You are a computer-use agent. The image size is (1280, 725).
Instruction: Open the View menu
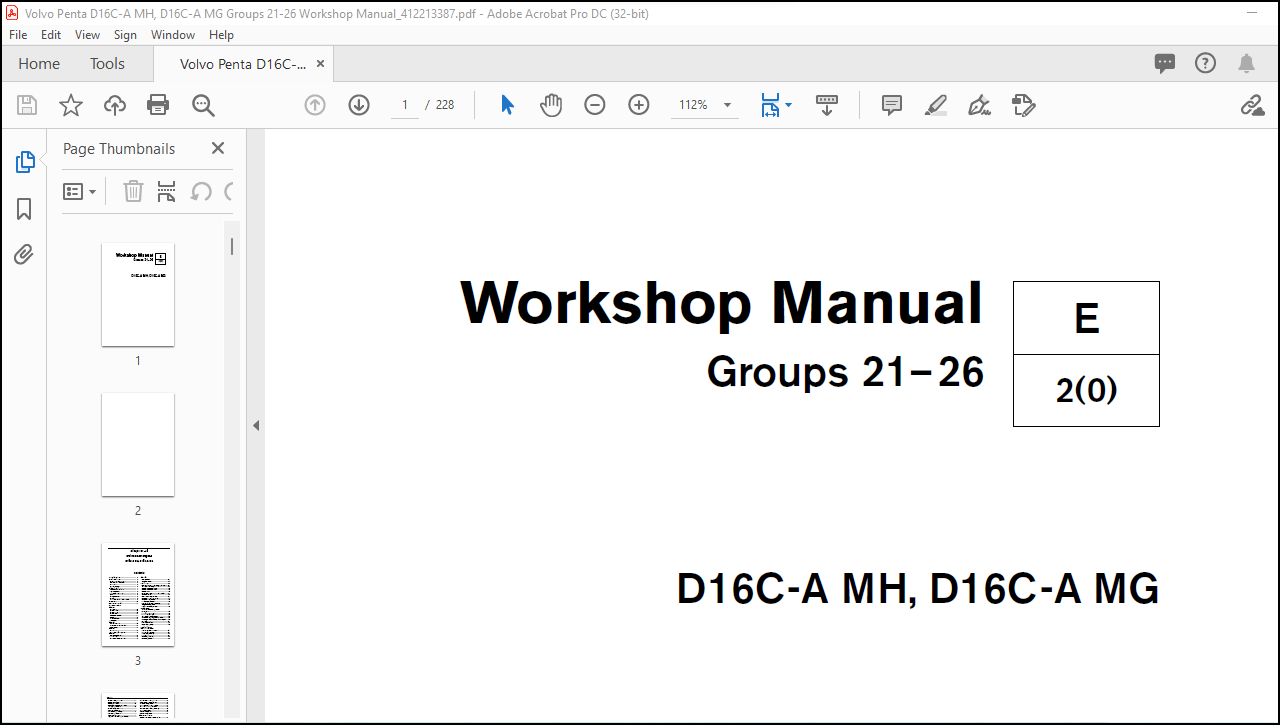pos(88,34)
